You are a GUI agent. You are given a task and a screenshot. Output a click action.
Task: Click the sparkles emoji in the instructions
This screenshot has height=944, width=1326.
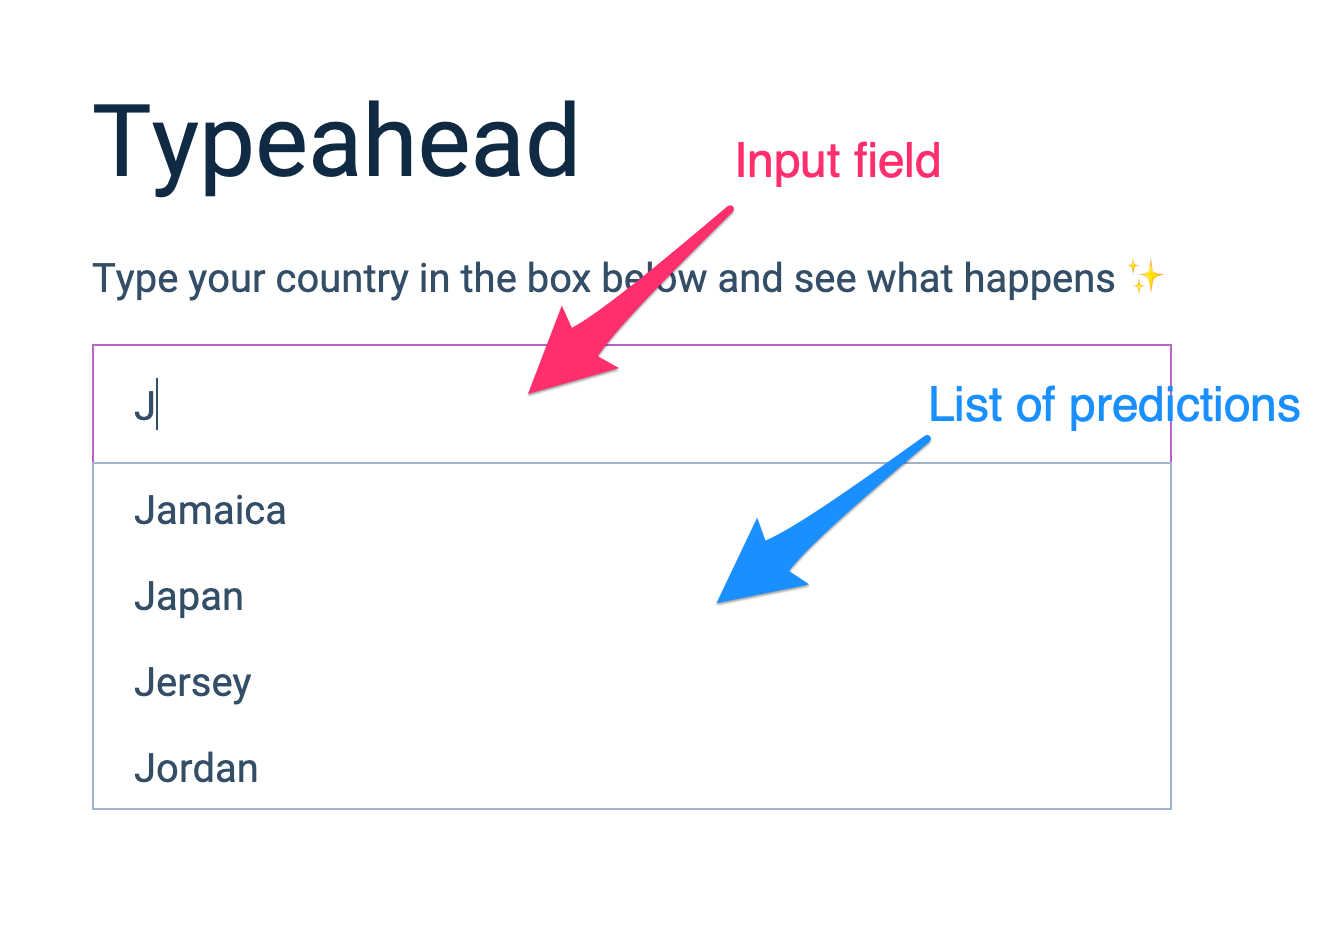(x=1146, y=277)
